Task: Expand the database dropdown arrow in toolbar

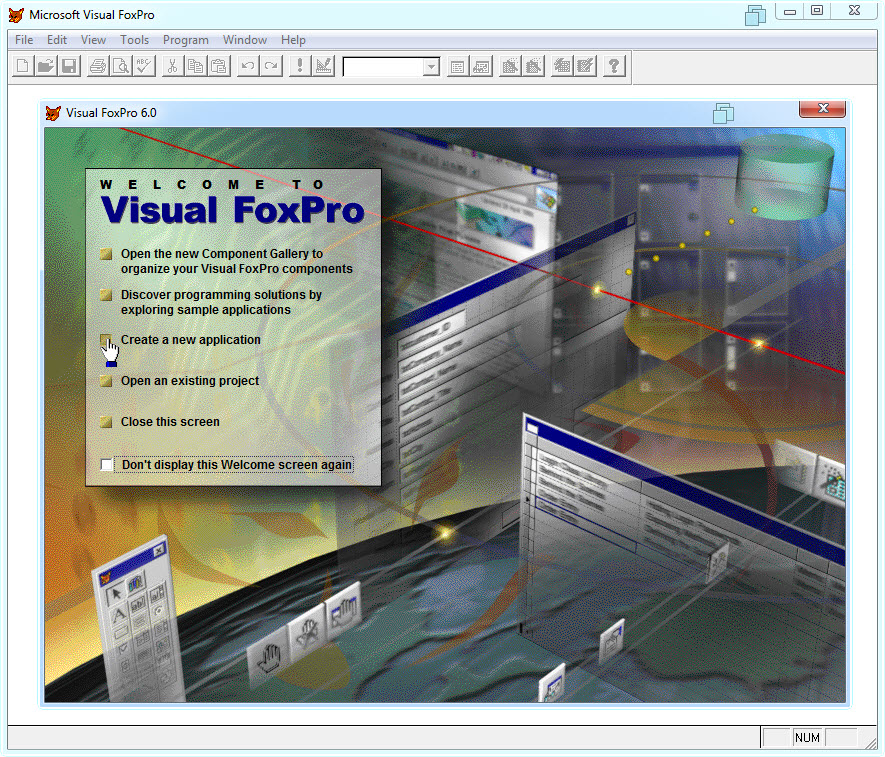Action: click(x=431, y=67)
